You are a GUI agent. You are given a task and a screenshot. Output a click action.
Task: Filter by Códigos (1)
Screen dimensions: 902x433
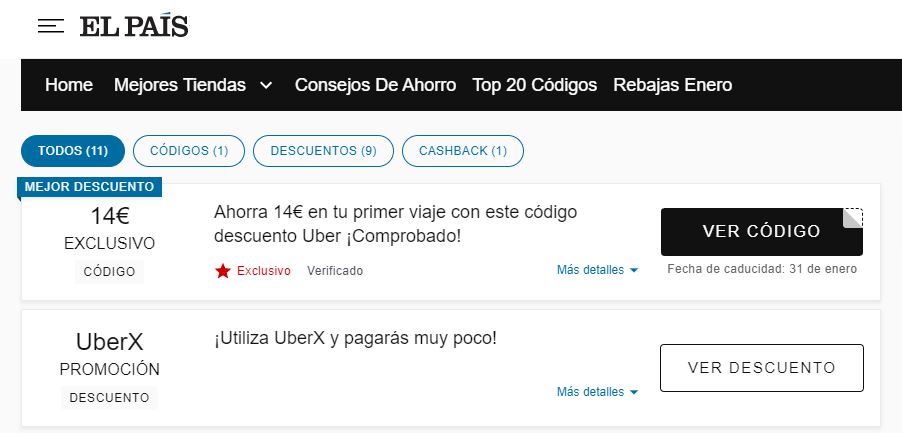pyautogui.click(x=189, y=151)
